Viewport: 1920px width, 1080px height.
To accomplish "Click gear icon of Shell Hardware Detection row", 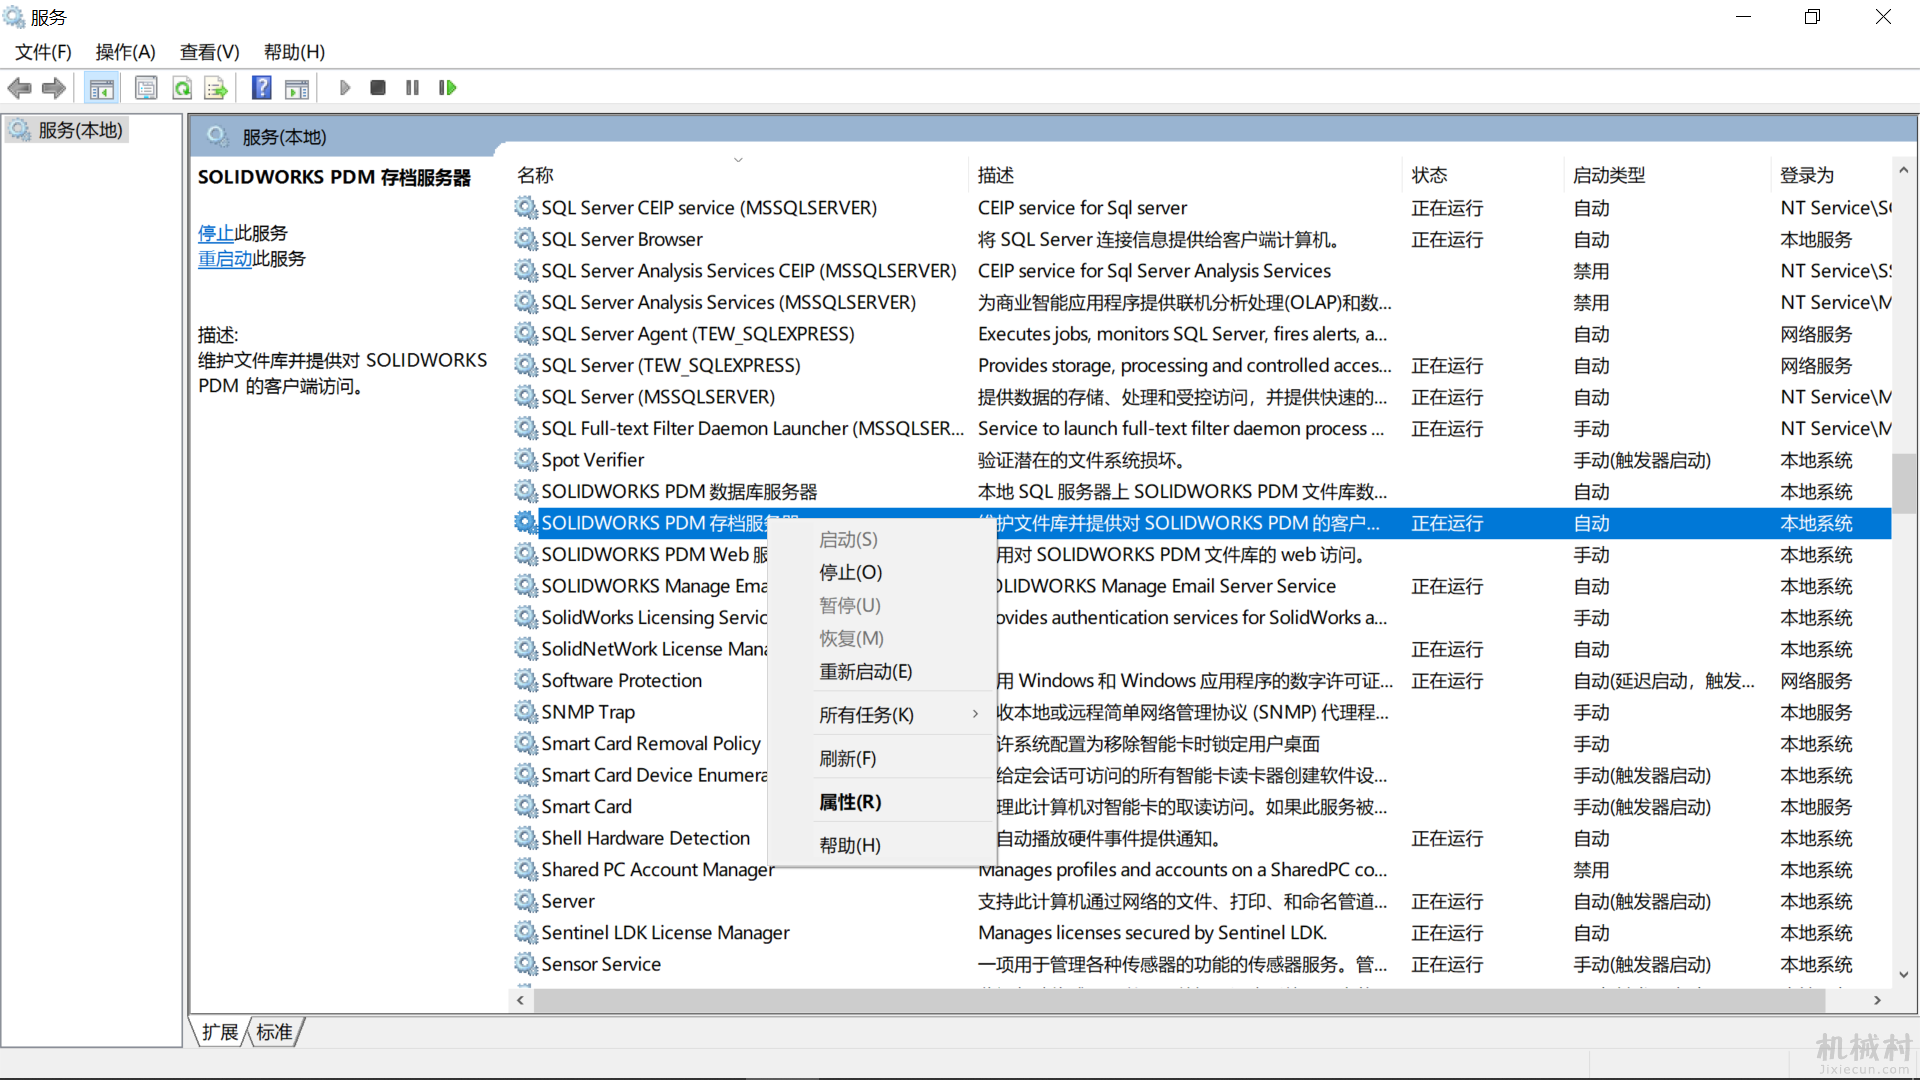I will [x=526, y=838].
